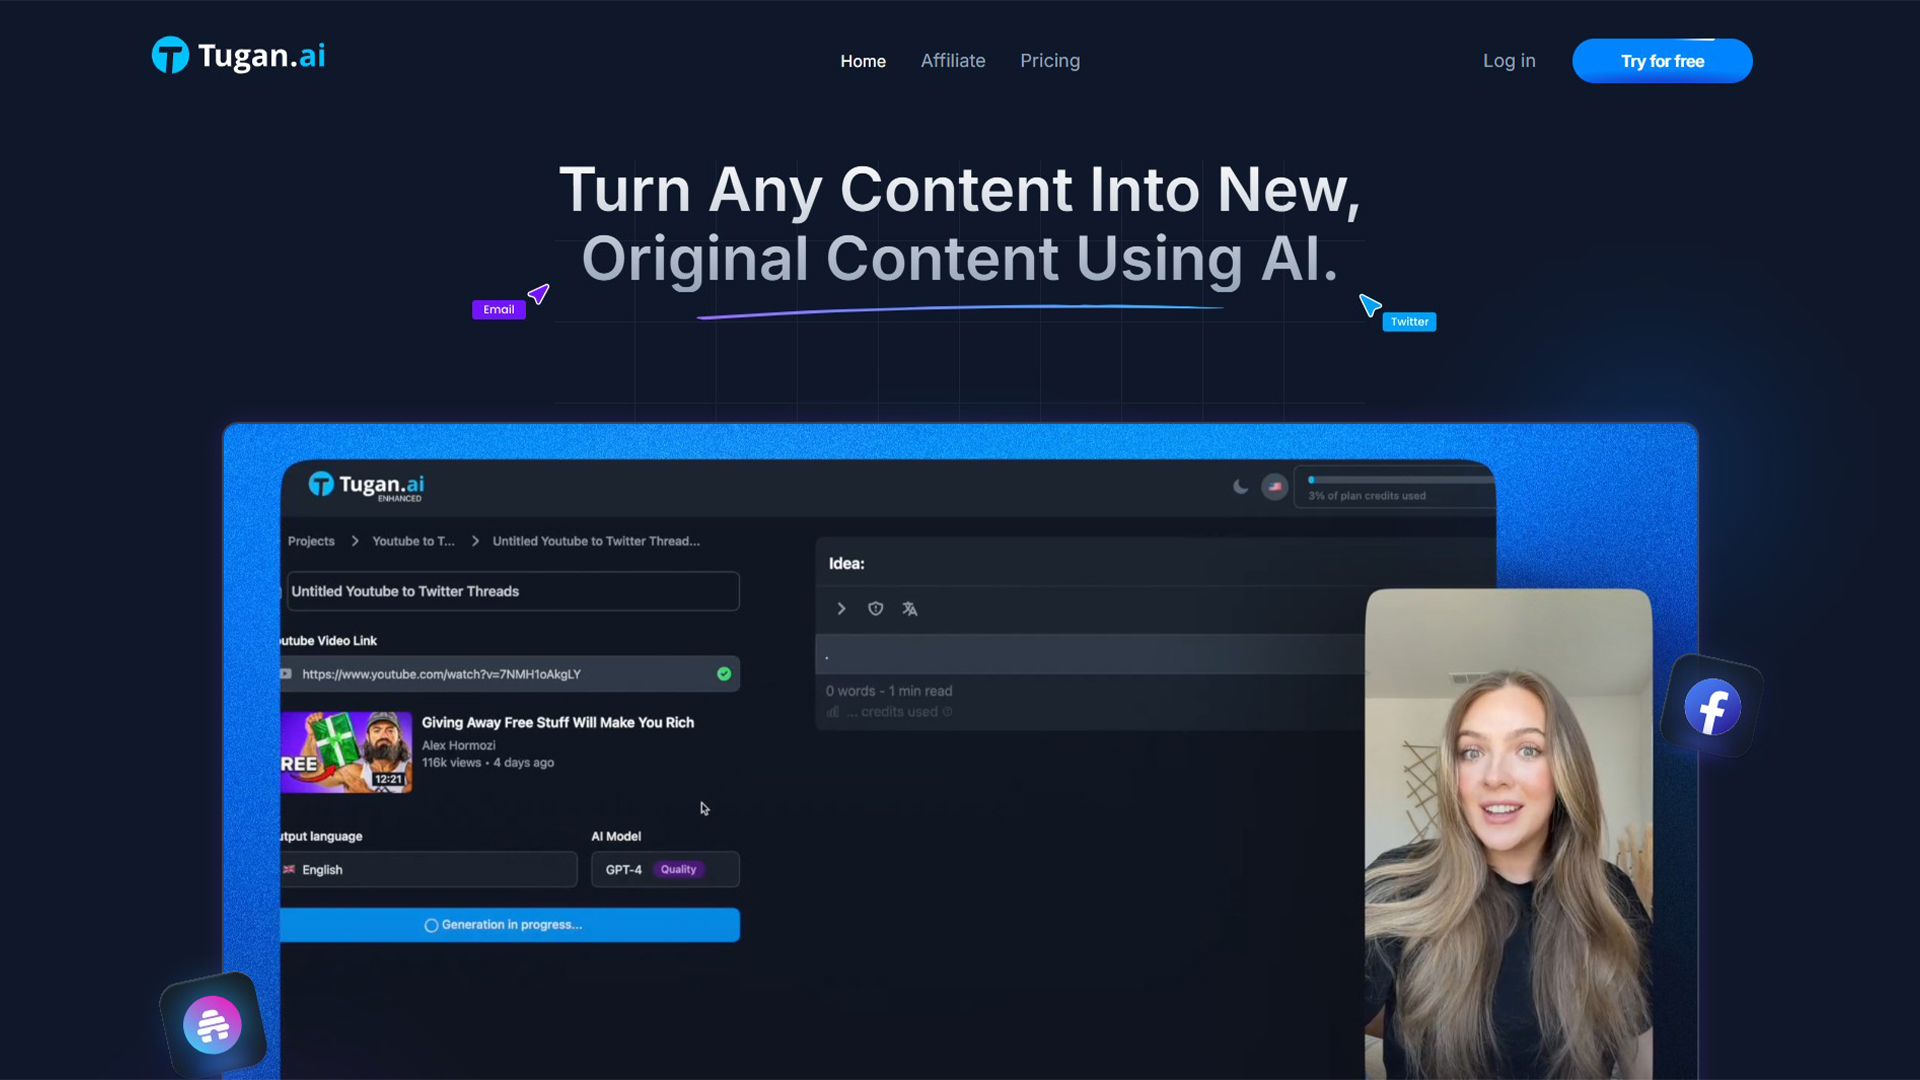Open the Alex Hormozi video thumbnail

(x=346, y=752)
